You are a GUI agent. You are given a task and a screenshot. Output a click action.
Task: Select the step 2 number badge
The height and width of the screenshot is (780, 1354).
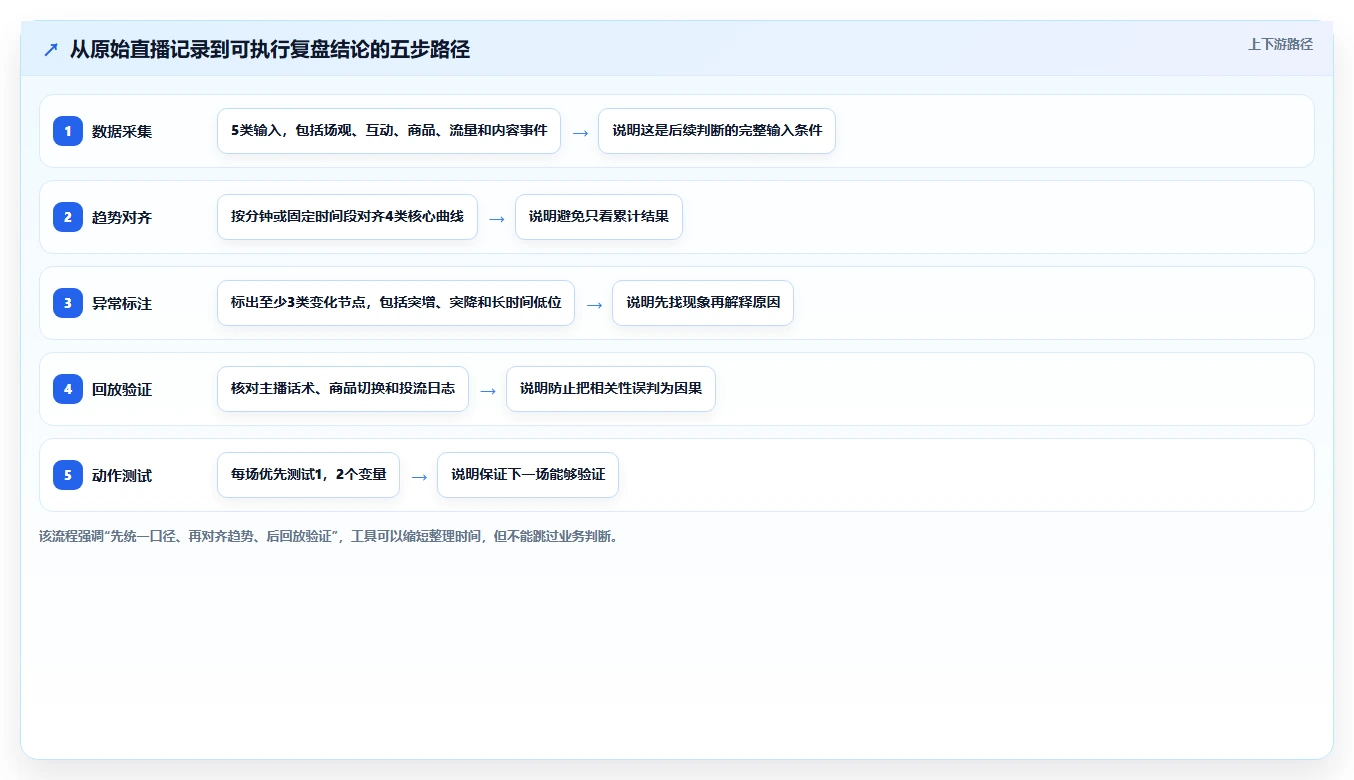(x=68, y=217)
